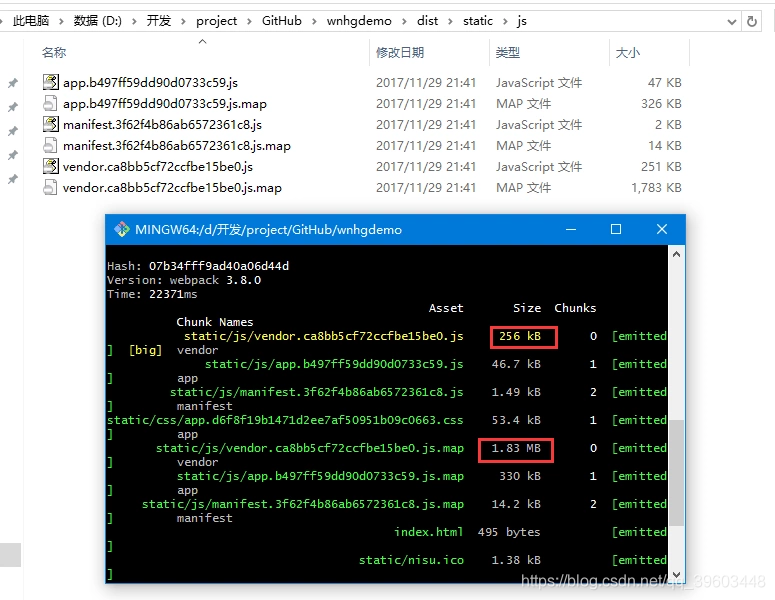Select file app.b497ff59dd90d0733c59.js.map
Image resolution: width=775 pixels, height=600 pixels.
[165, 103]
